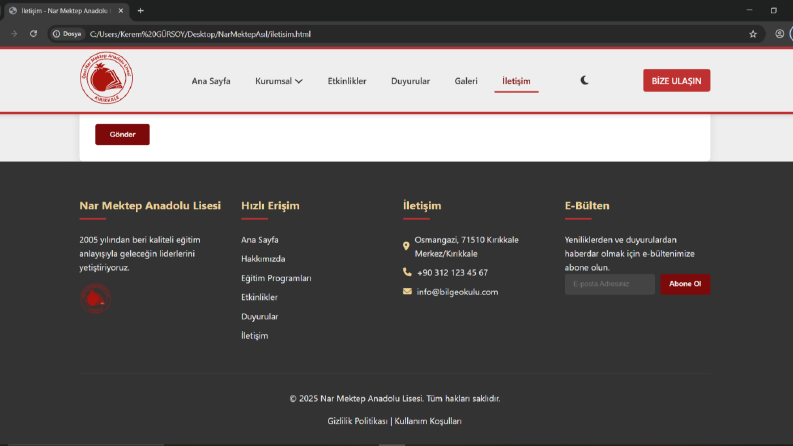The height and width of the screenshot is (446, 793).
Task: Click the BİZE ULAŞIN button
Action: coord(676,80)
